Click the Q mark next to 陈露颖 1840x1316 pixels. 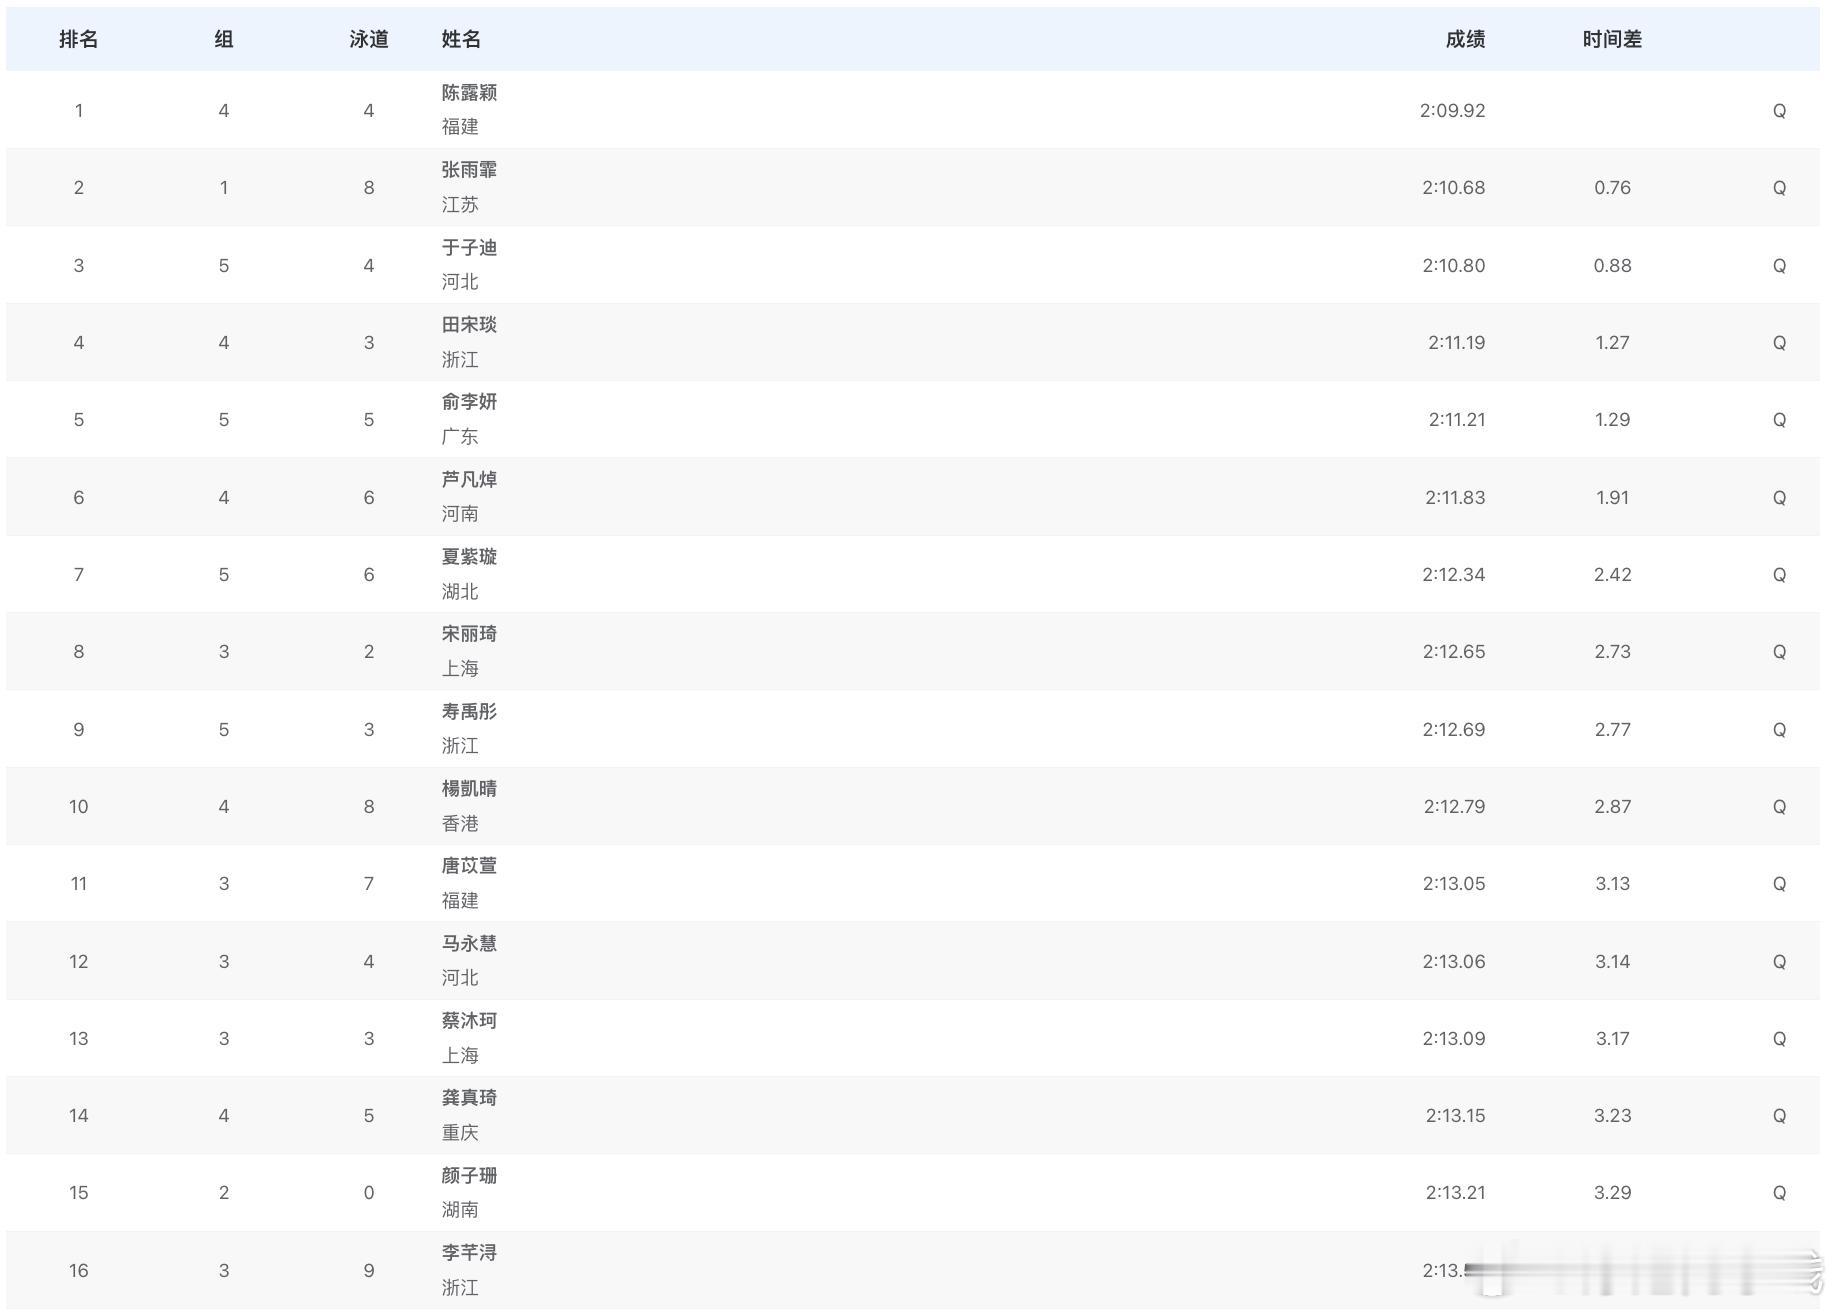[x=1780, y=110]
